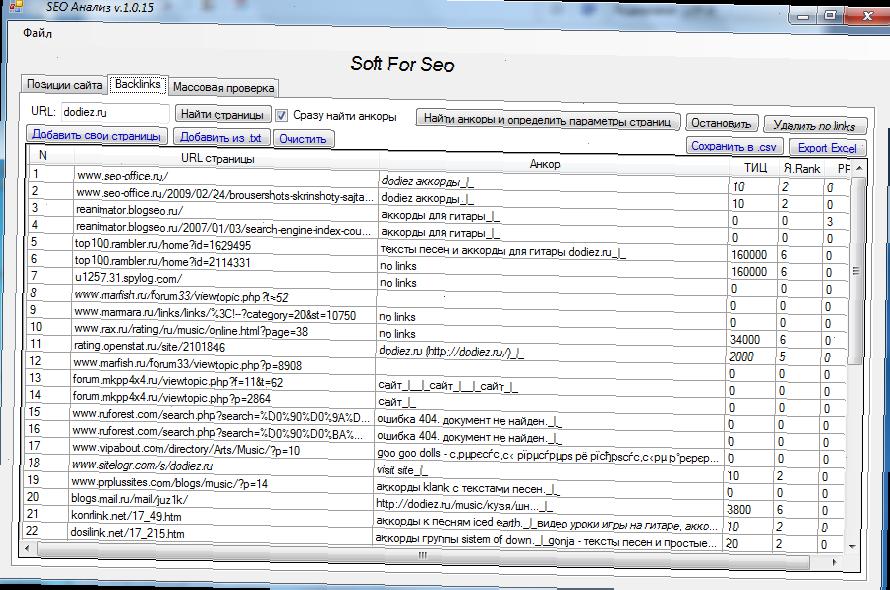
Task: Click the ТИЦ column header
Action: tap(755, 168)
